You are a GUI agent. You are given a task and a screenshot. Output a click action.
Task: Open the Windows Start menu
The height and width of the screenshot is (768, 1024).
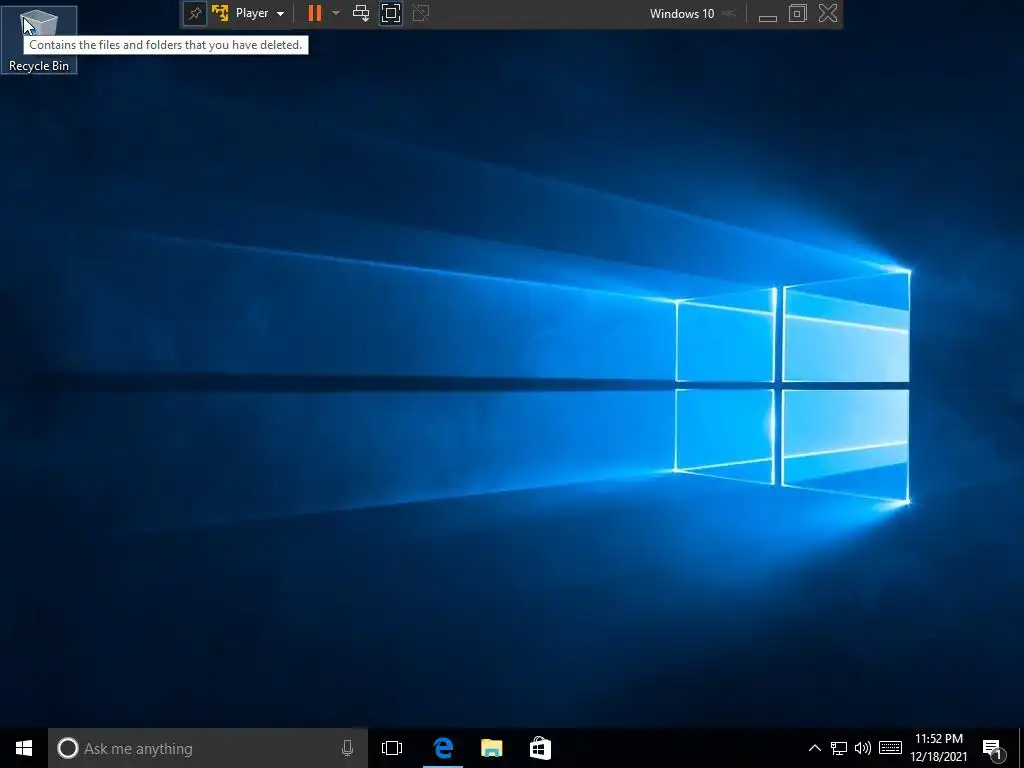(x=24, y=748)
